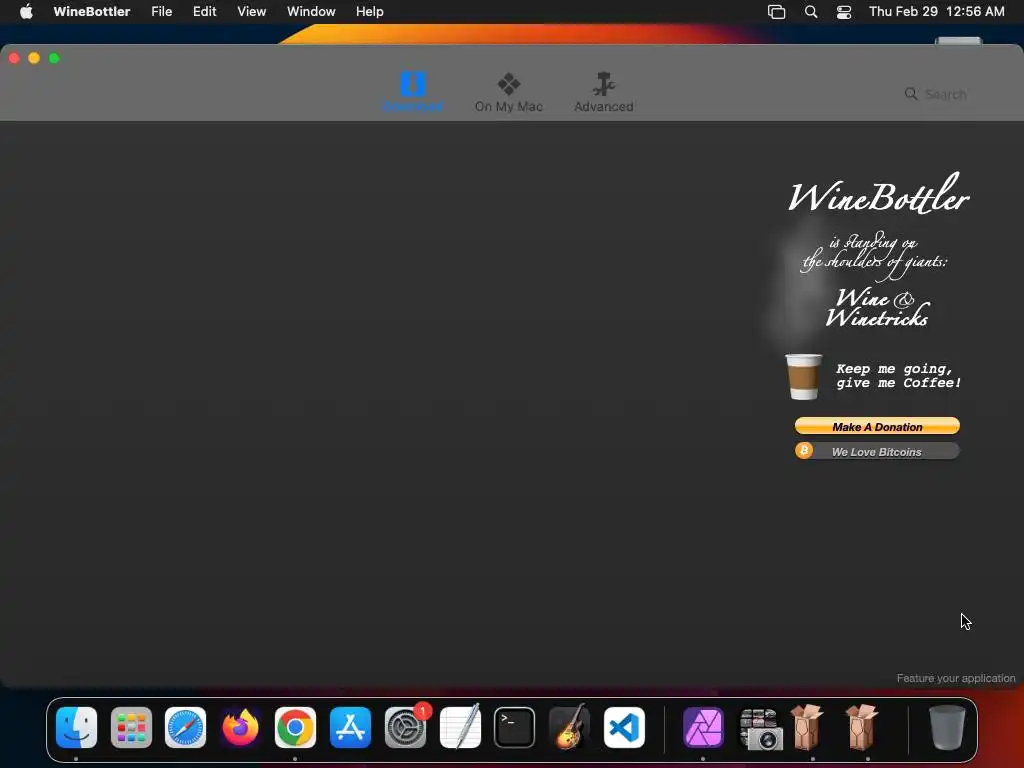Viewport: 1024px width, 768px height.
Task: Open Finder from the Dock
Action: [x=76, y=728]
